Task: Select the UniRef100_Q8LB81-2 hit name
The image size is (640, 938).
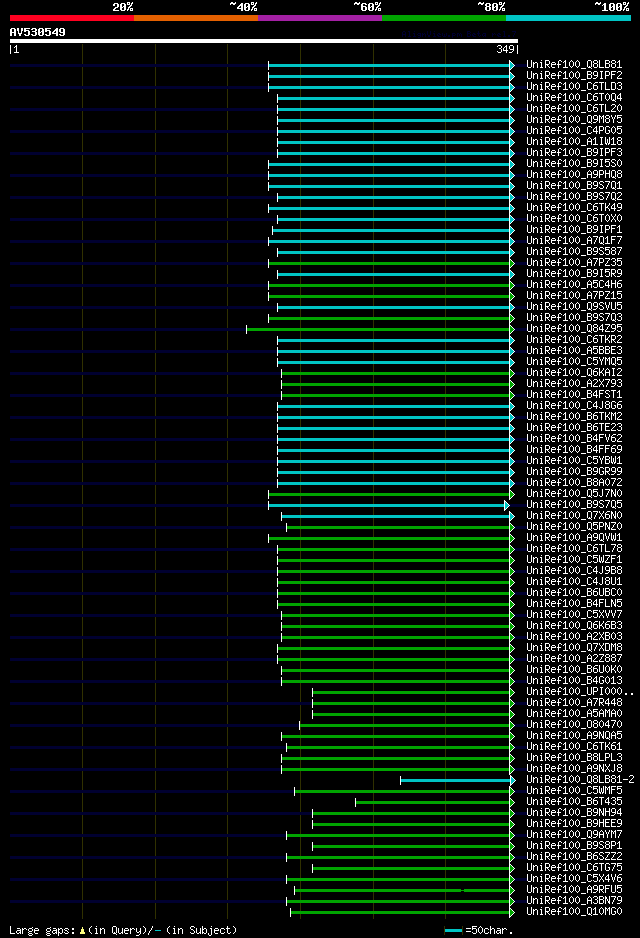Action: pyautogui.click(x=580, y=779)
